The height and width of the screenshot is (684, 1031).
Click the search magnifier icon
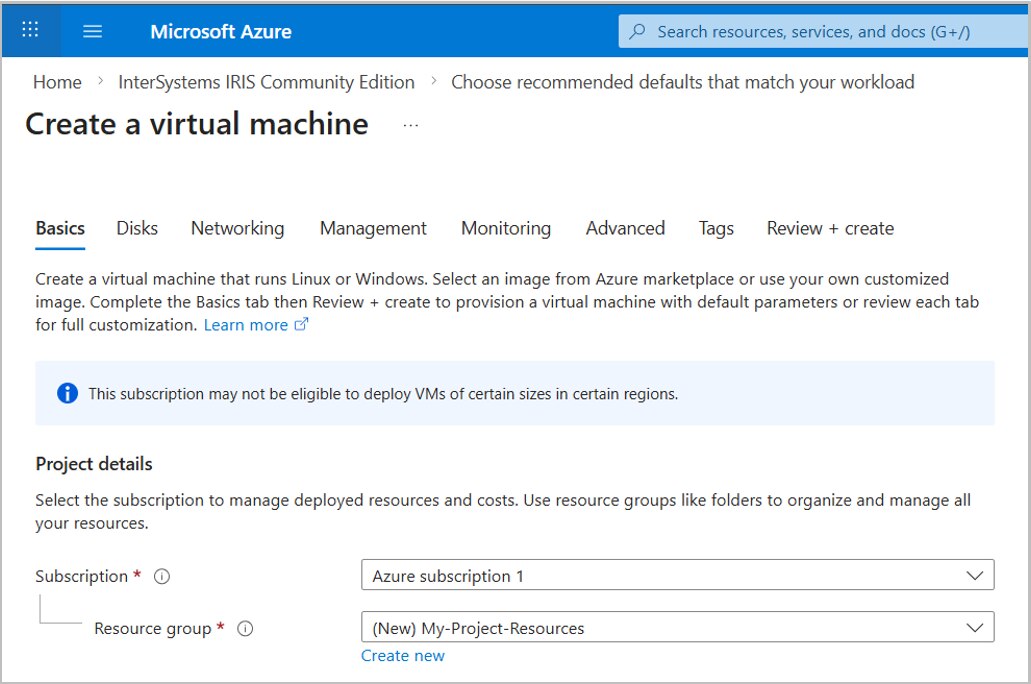pyautogui.click(x=636, y=31)
